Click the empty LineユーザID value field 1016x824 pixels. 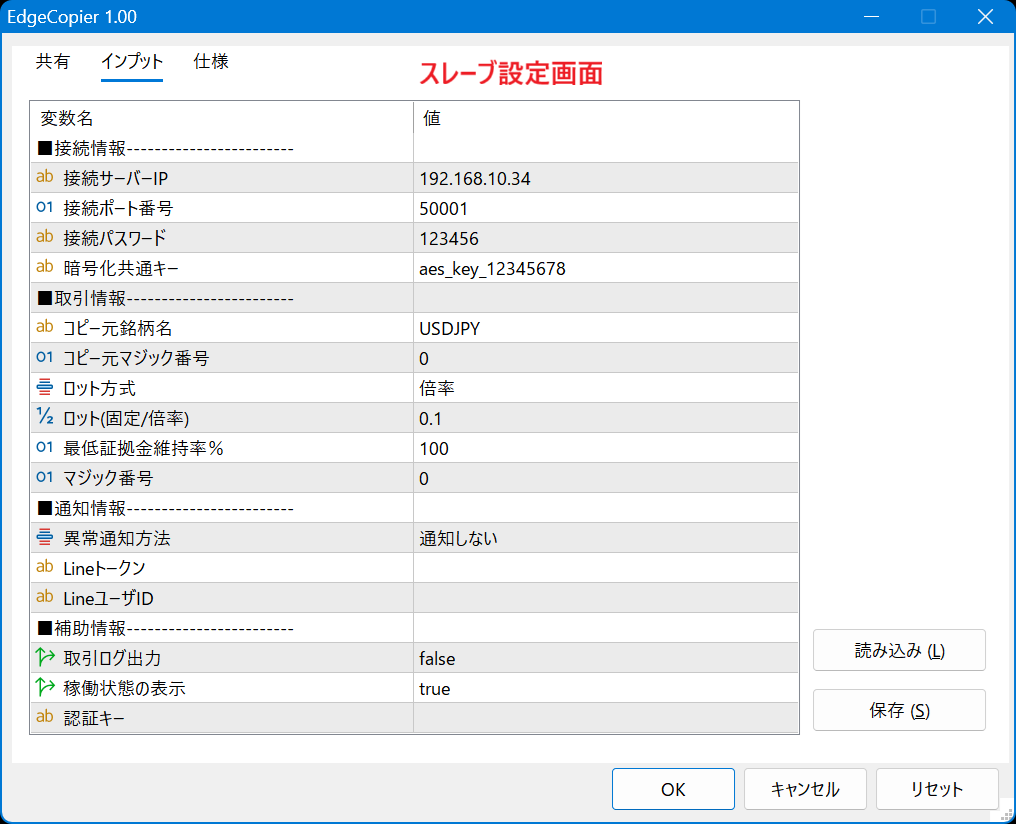(x=606, y=598)
